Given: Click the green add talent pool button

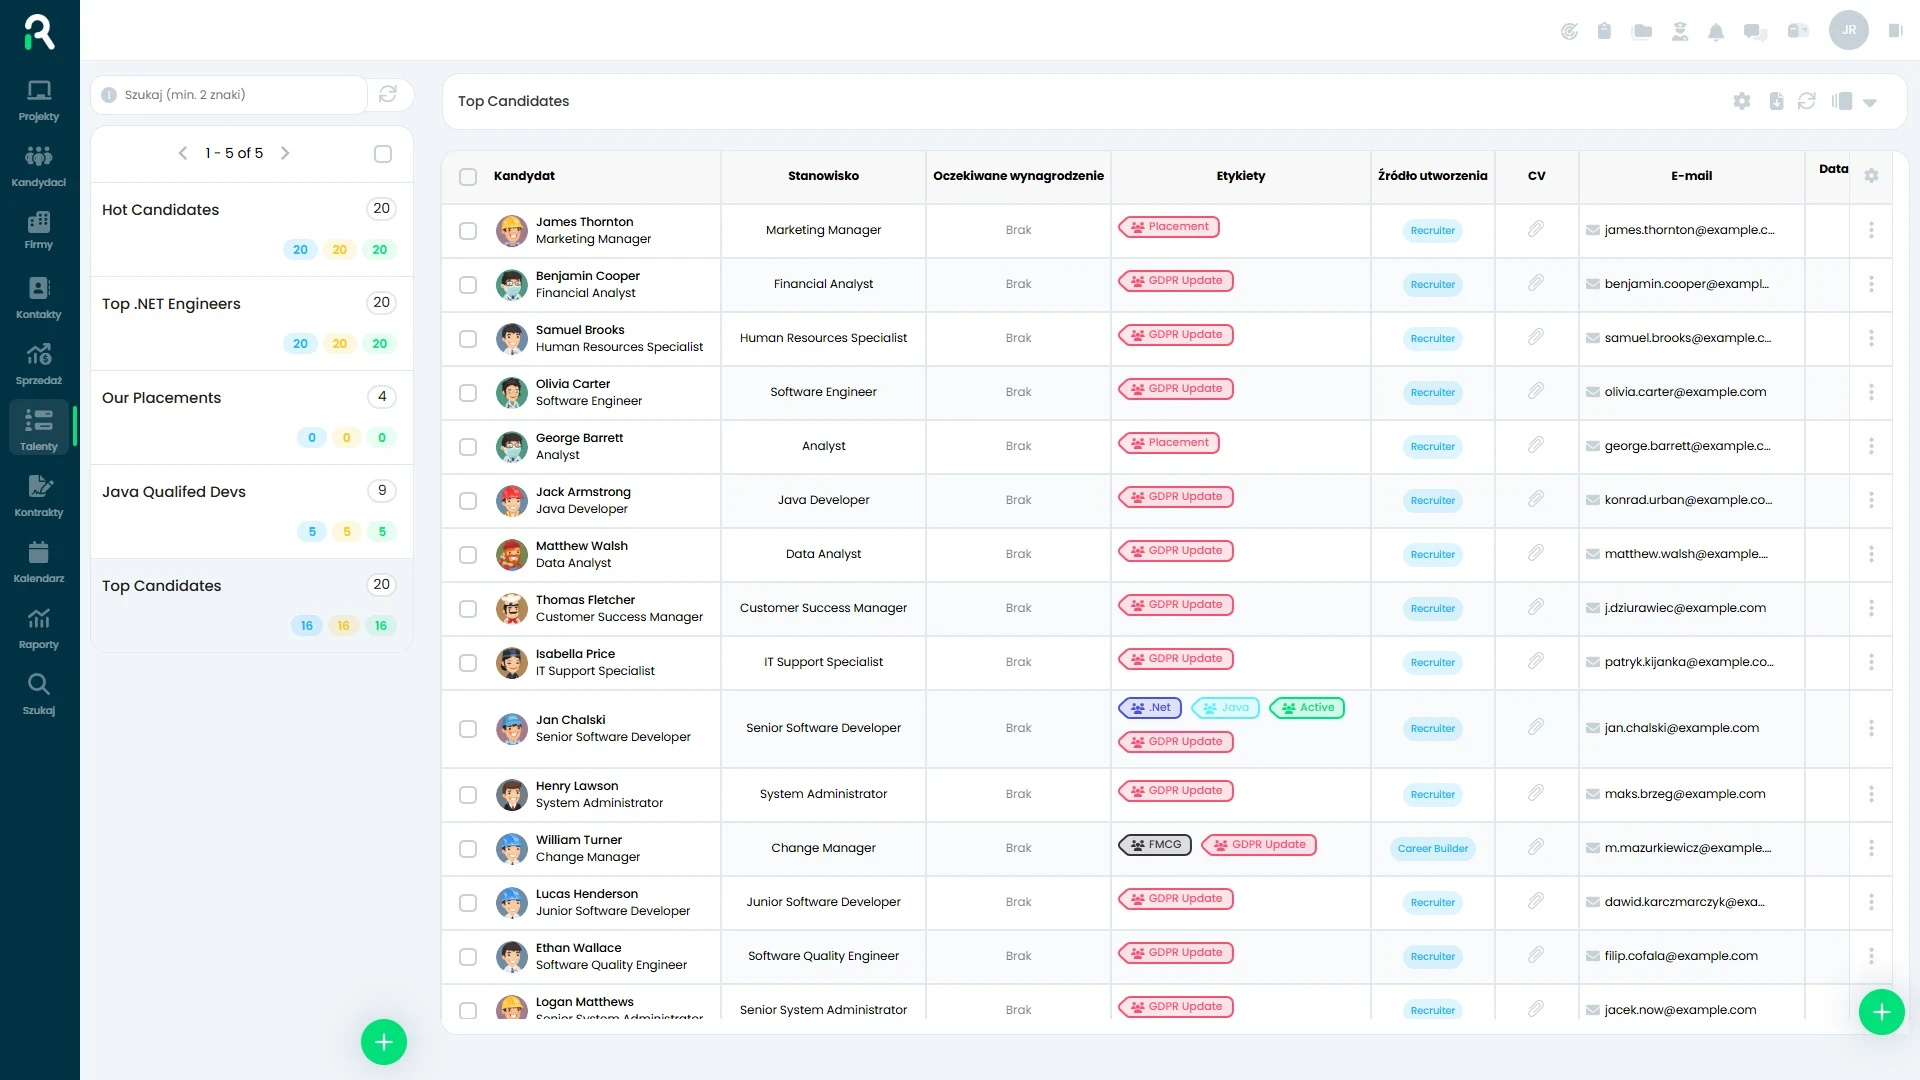Looking at the screenshot, I should coord(384,1042).
